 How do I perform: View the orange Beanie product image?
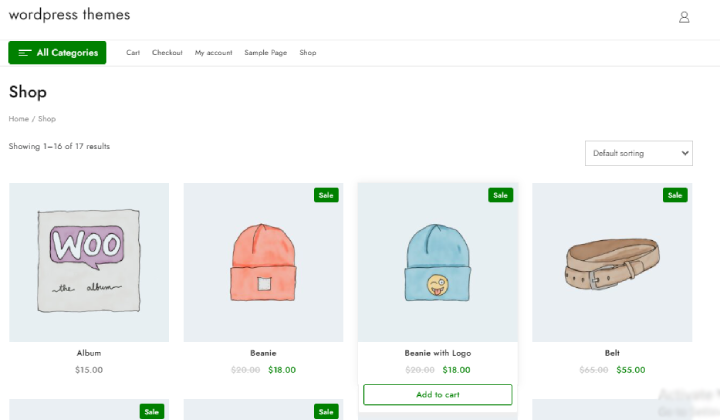click(263, 262)
